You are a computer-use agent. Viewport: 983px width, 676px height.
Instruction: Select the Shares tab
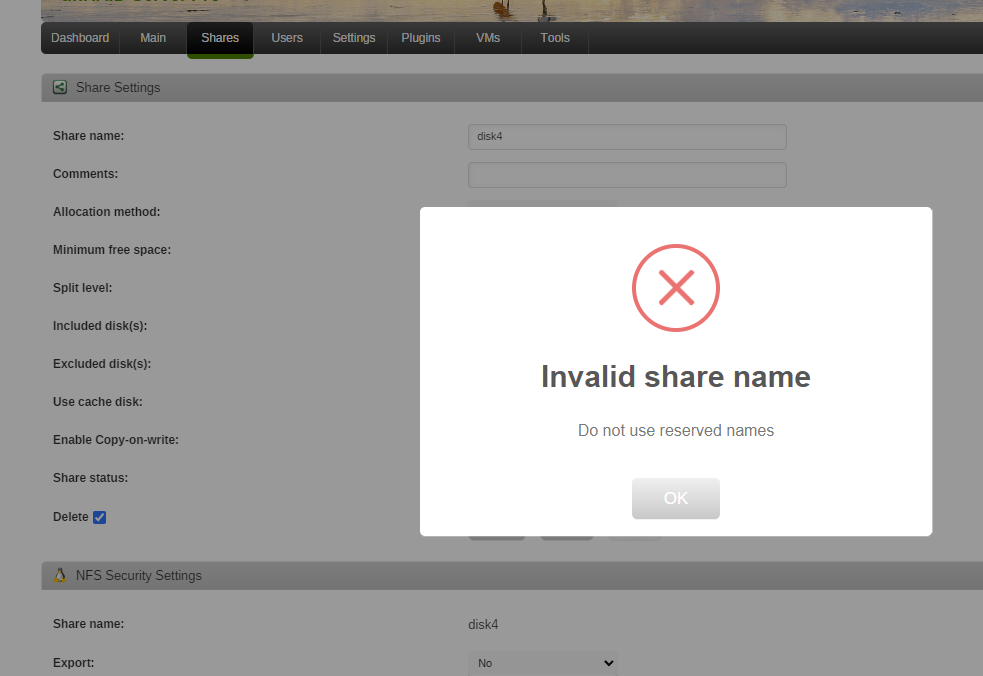pos(220,38)
